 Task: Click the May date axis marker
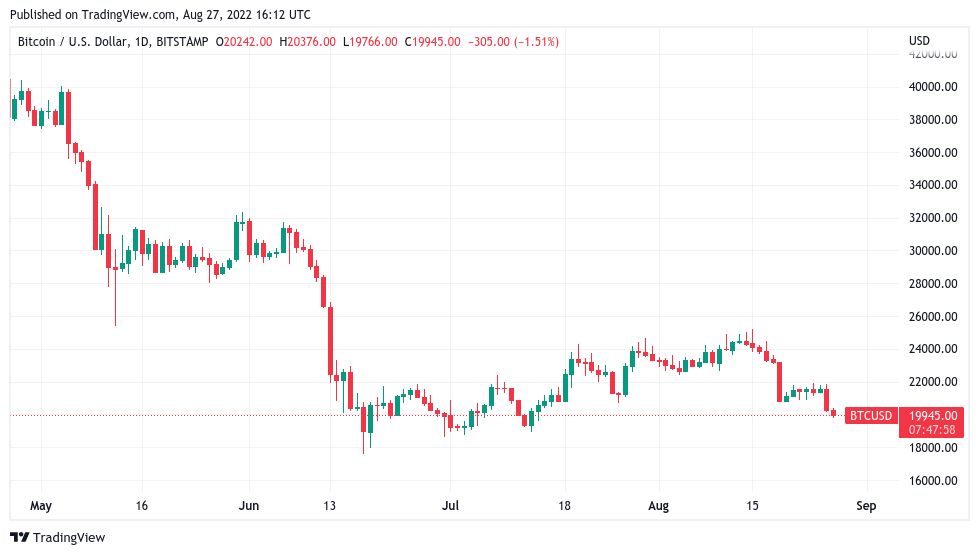coord(41,506)
